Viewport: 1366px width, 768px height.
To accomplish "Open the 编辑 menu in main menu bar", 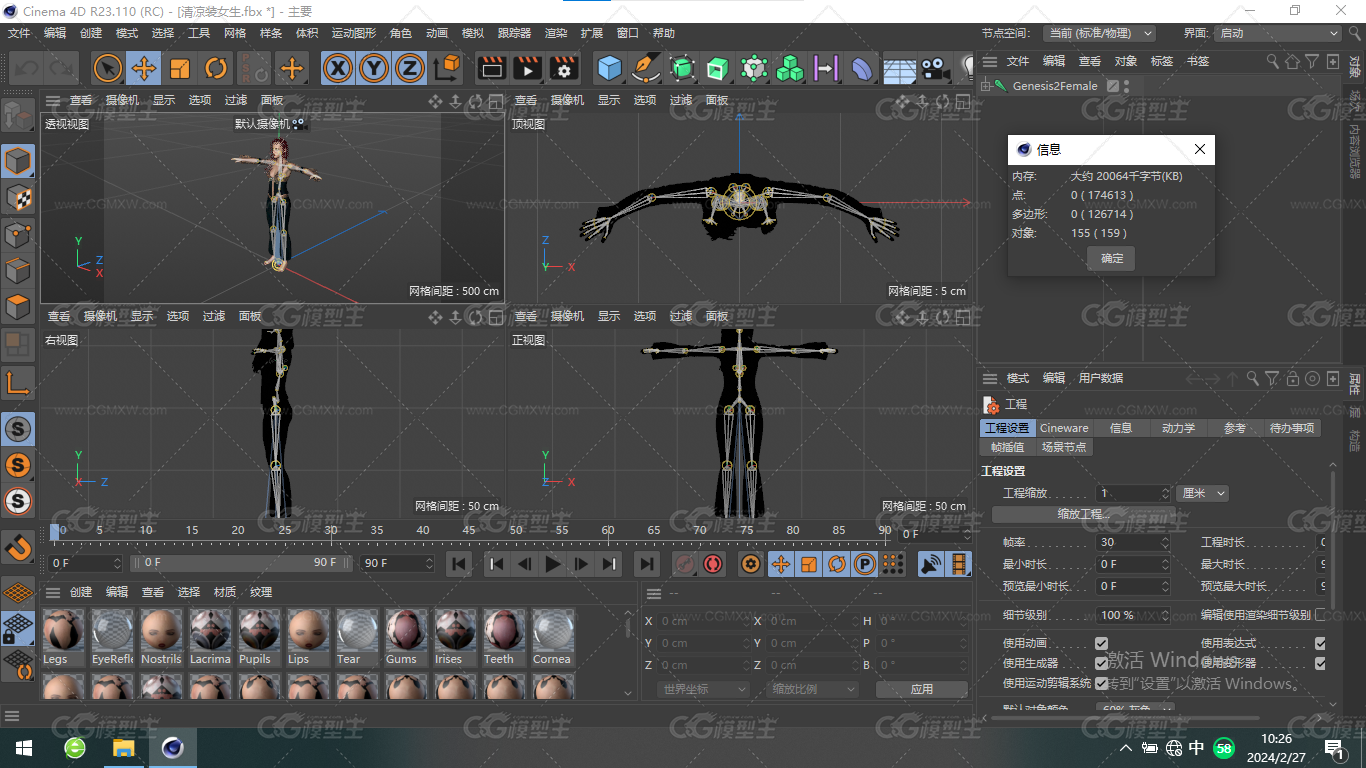I will click(55, 33).
